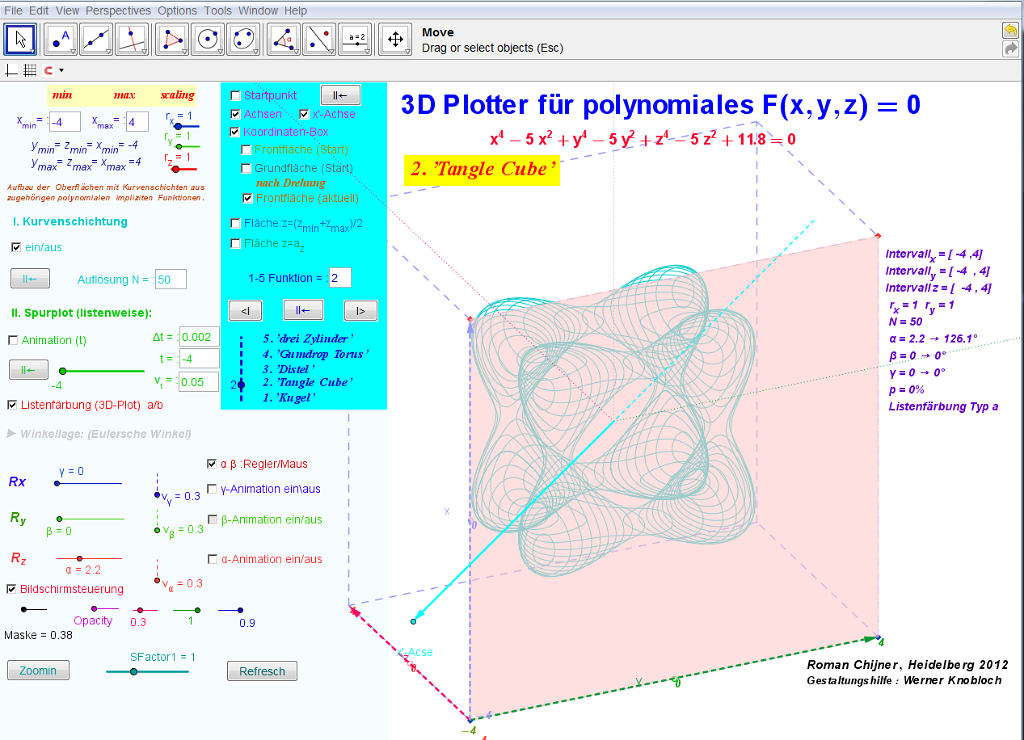Select the Ellipse conic tool
Screen dimensions: 1024x740
coord(243,39)
